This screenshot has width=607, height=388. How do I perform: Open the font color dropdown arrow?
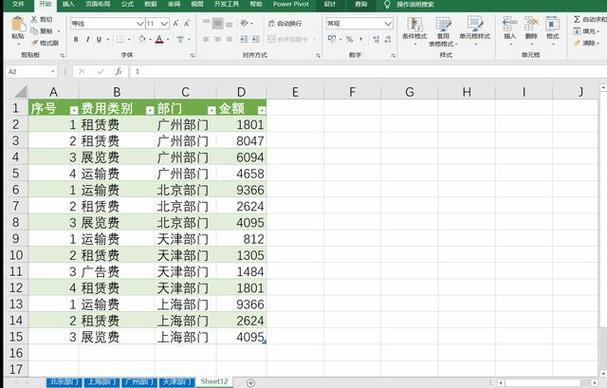pos(168,39)
